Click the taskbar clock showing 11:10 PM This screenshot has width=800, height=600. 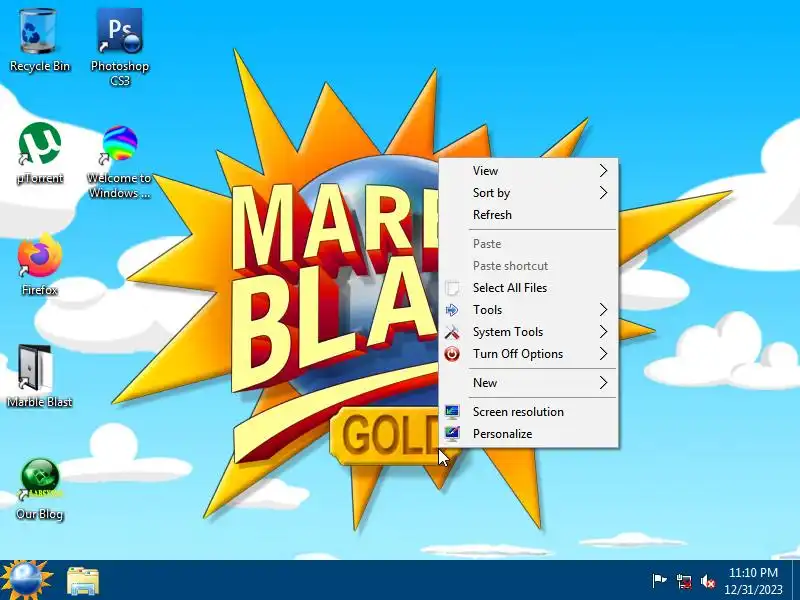(x=753, y=572)
